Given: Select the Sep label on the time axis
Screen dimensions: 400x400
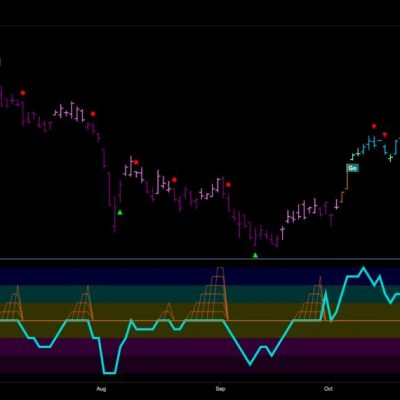Looking at the screenshot, I should (220, 389).
